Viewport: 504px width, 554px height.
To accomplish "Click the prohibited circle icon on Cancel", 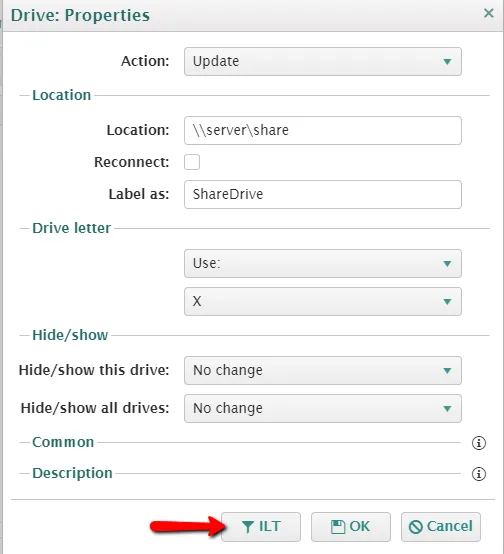I will click(x=416, y=527).
